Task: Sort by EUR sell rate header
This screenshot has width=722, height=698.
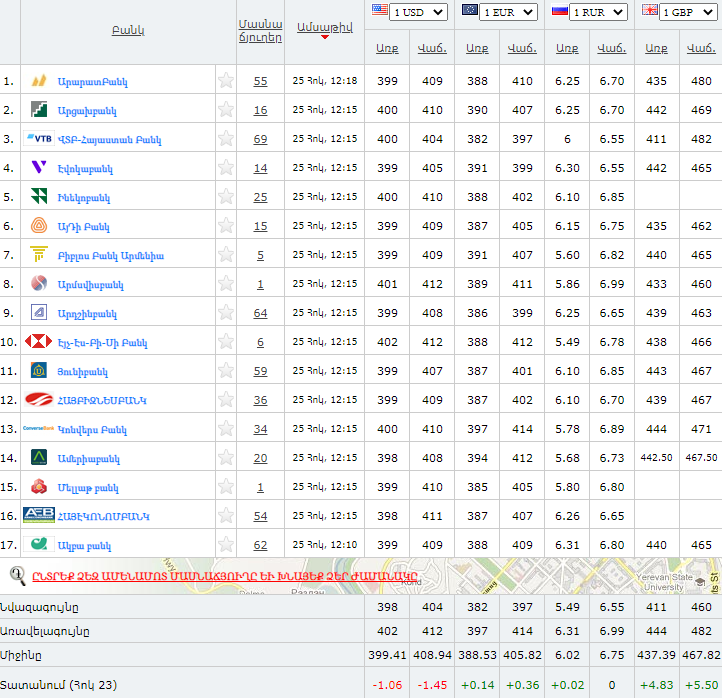Action: (522, 48)
